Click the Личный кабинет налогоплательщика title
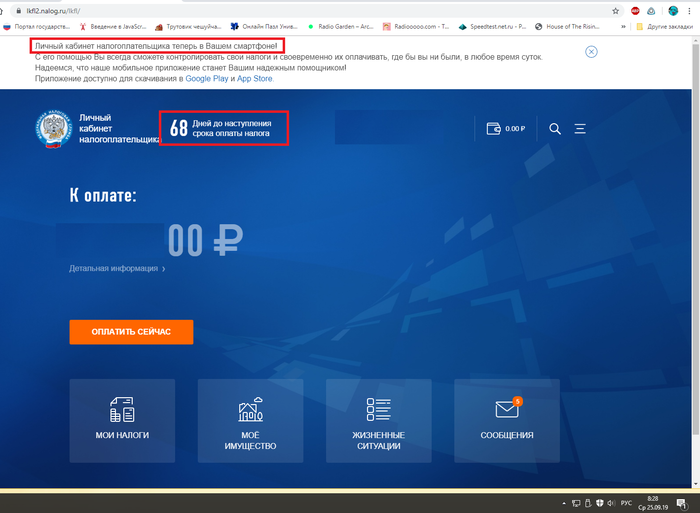The height and width of the screenshot is (513, 700). point(119,129)
